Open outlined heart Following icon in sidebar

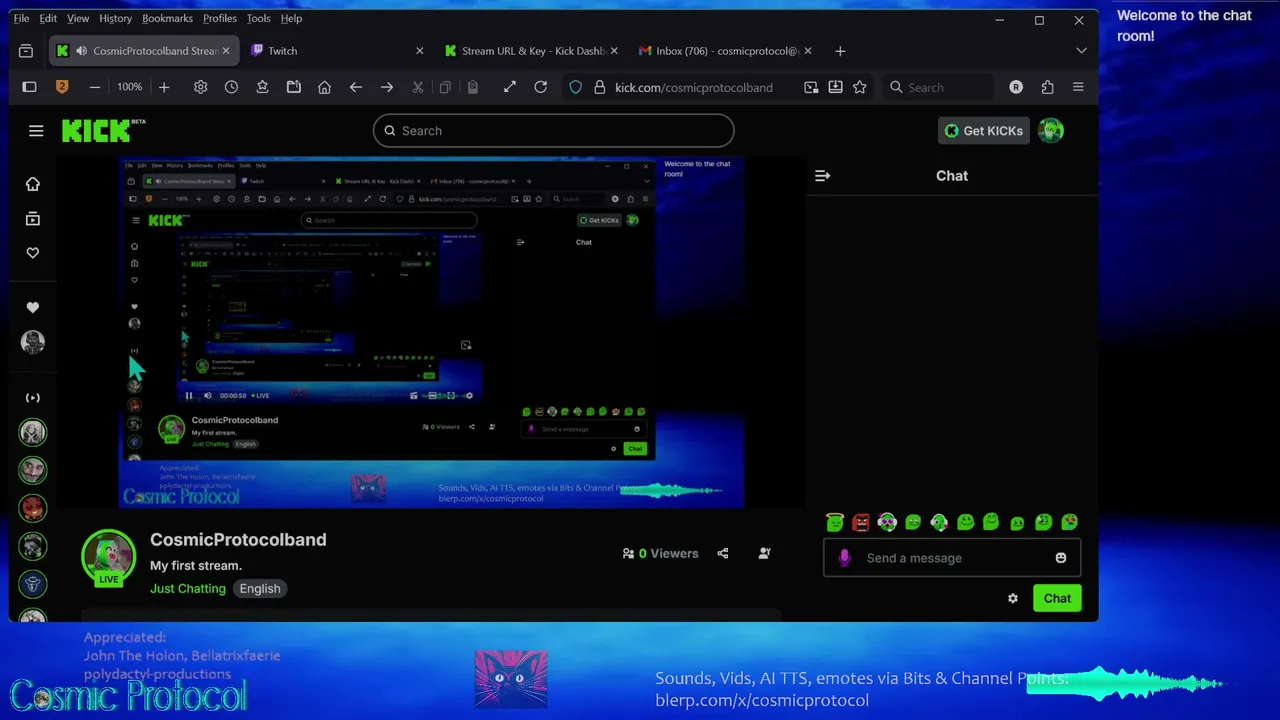pos(33,253)
